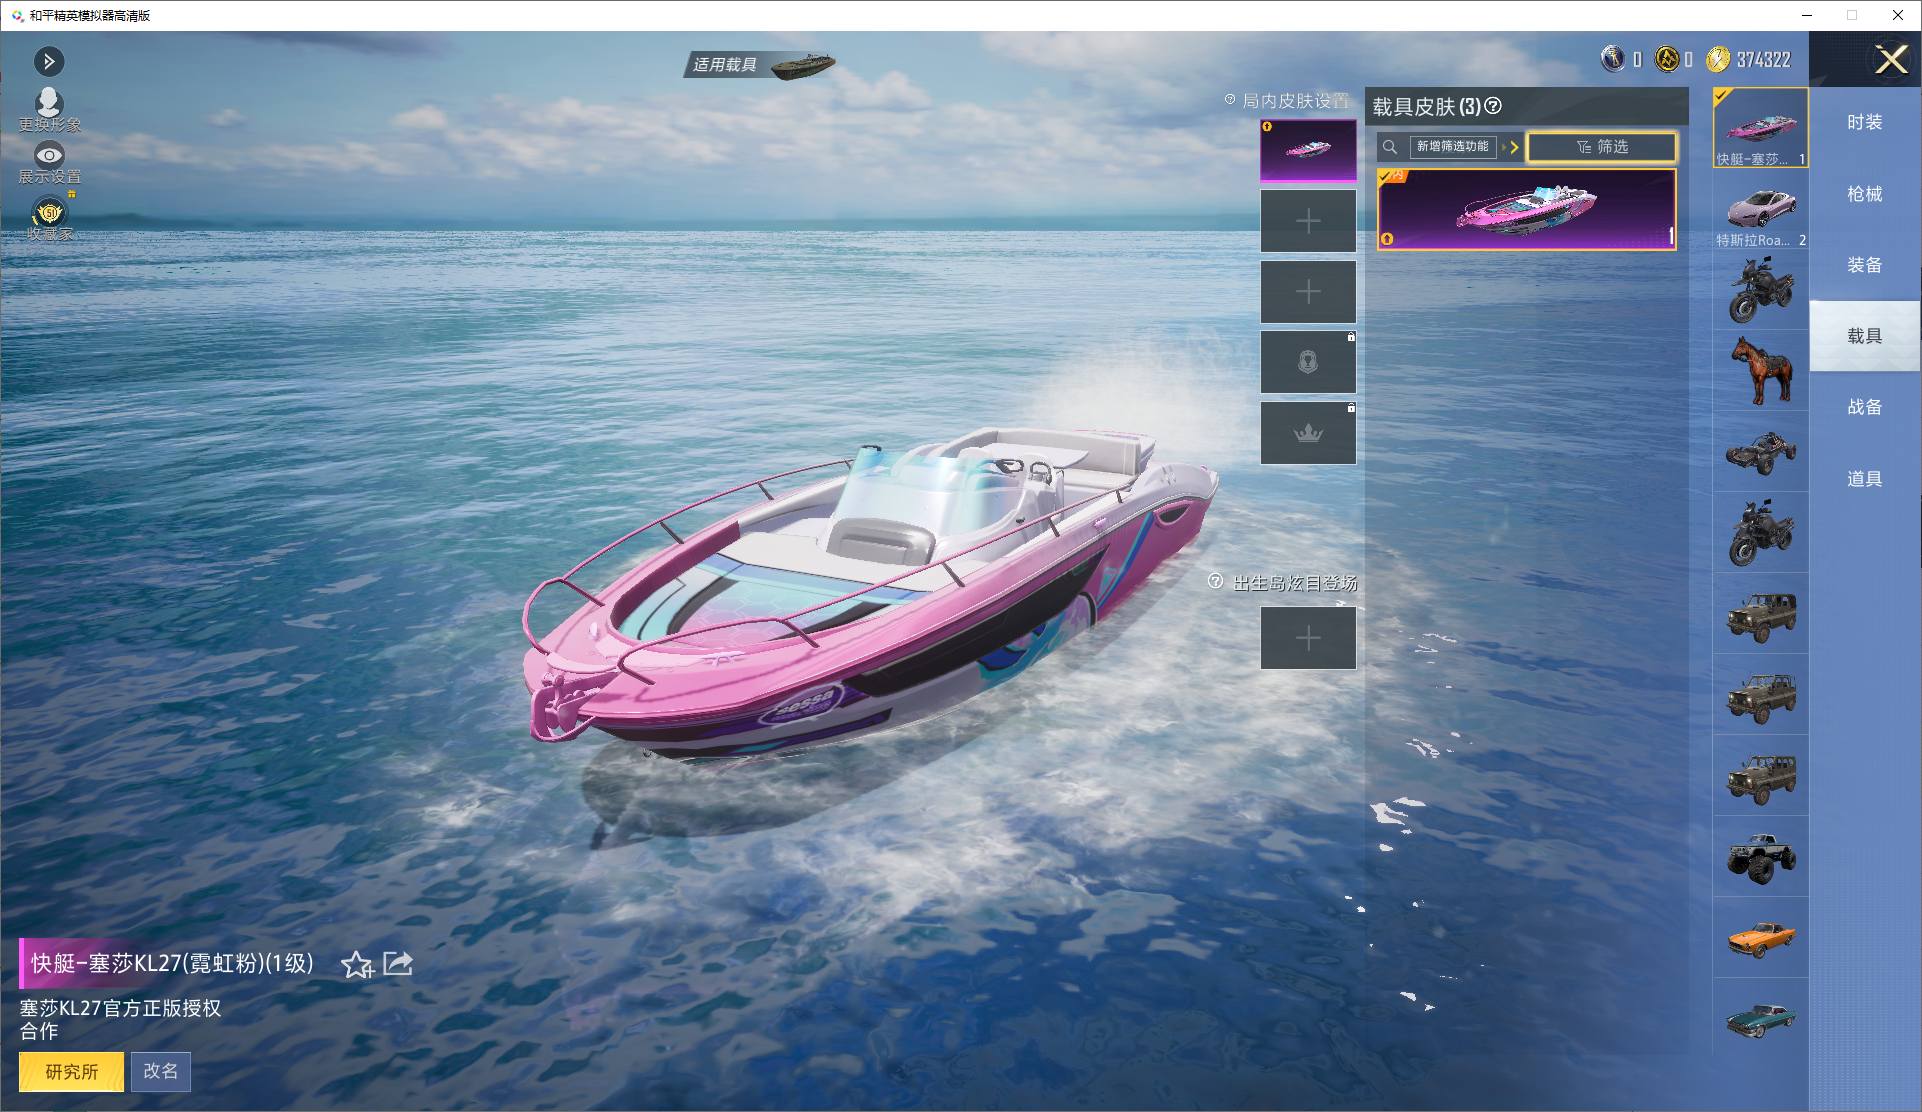This screenshot has width=1922, height=1112.
Task: Click the 局内皮肤设置 help question icon
Action: (x=1230, y=100)
